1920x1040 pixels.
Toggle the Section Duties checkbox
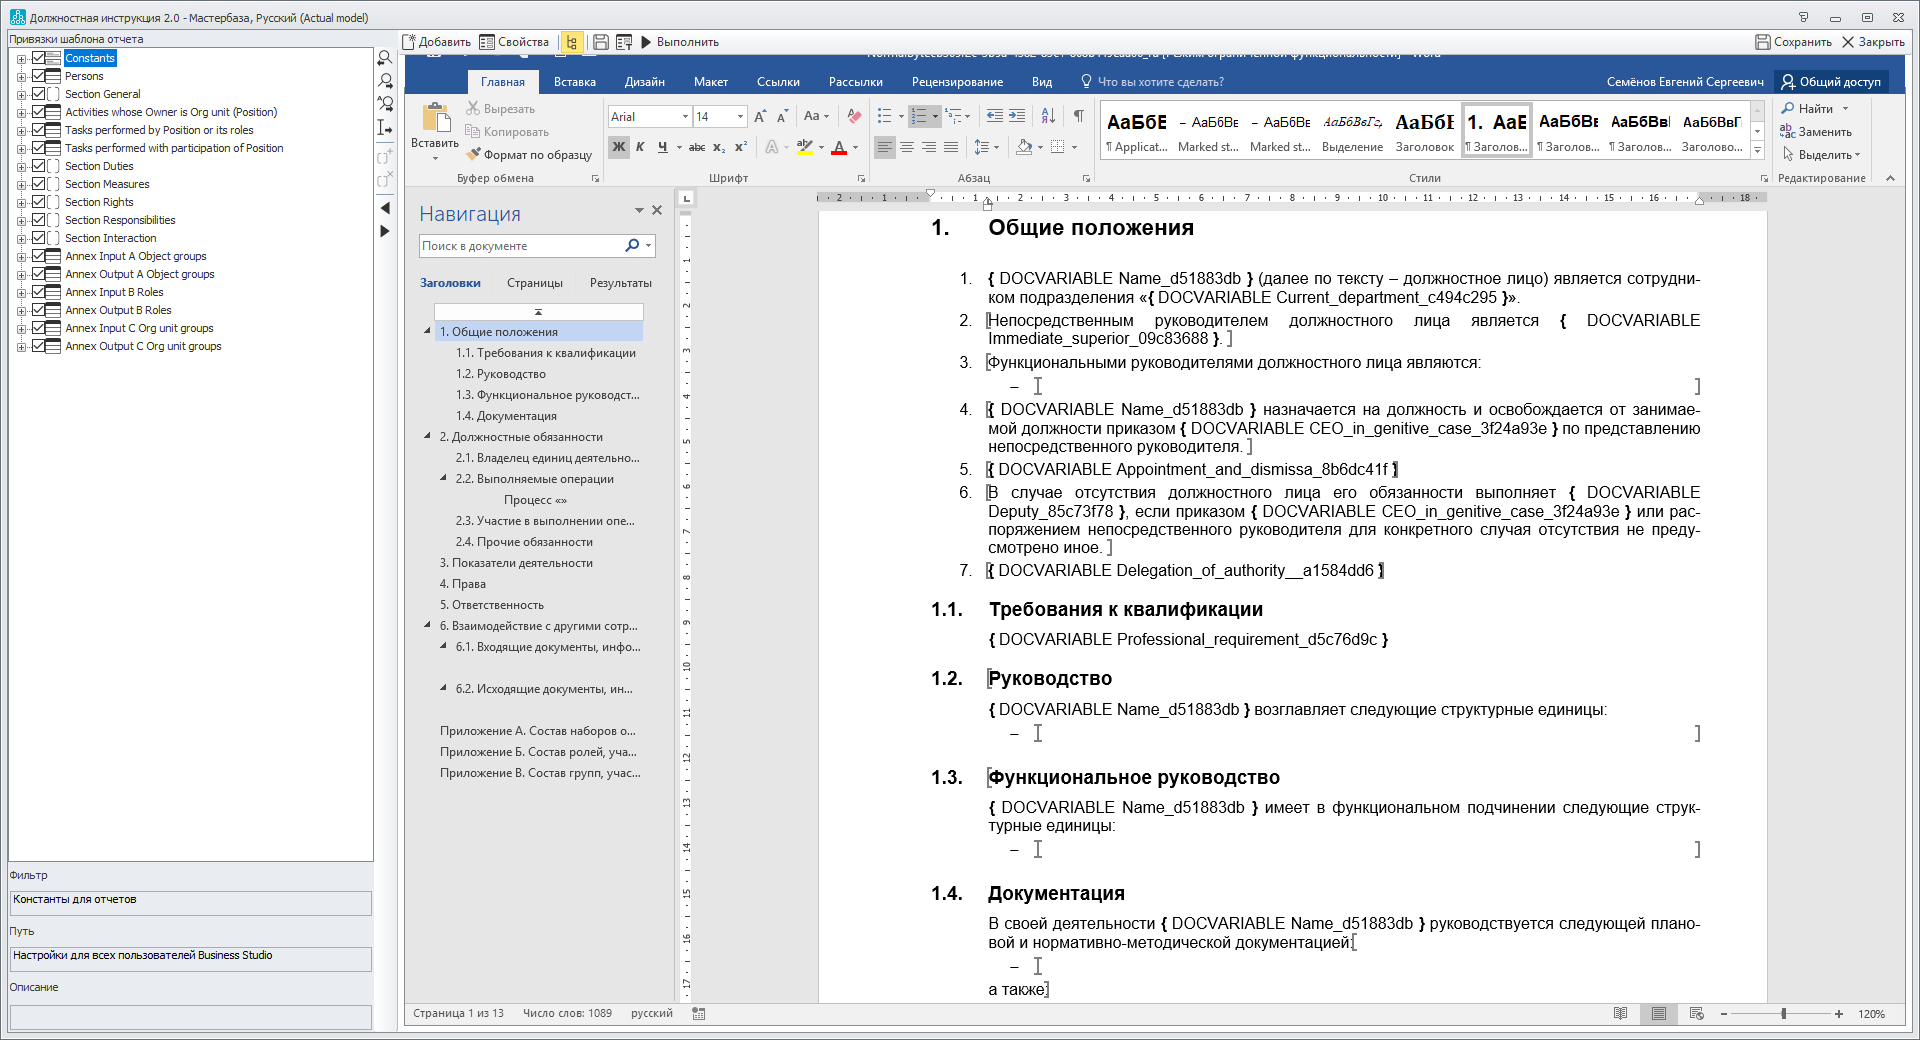(x=39, y=166)
